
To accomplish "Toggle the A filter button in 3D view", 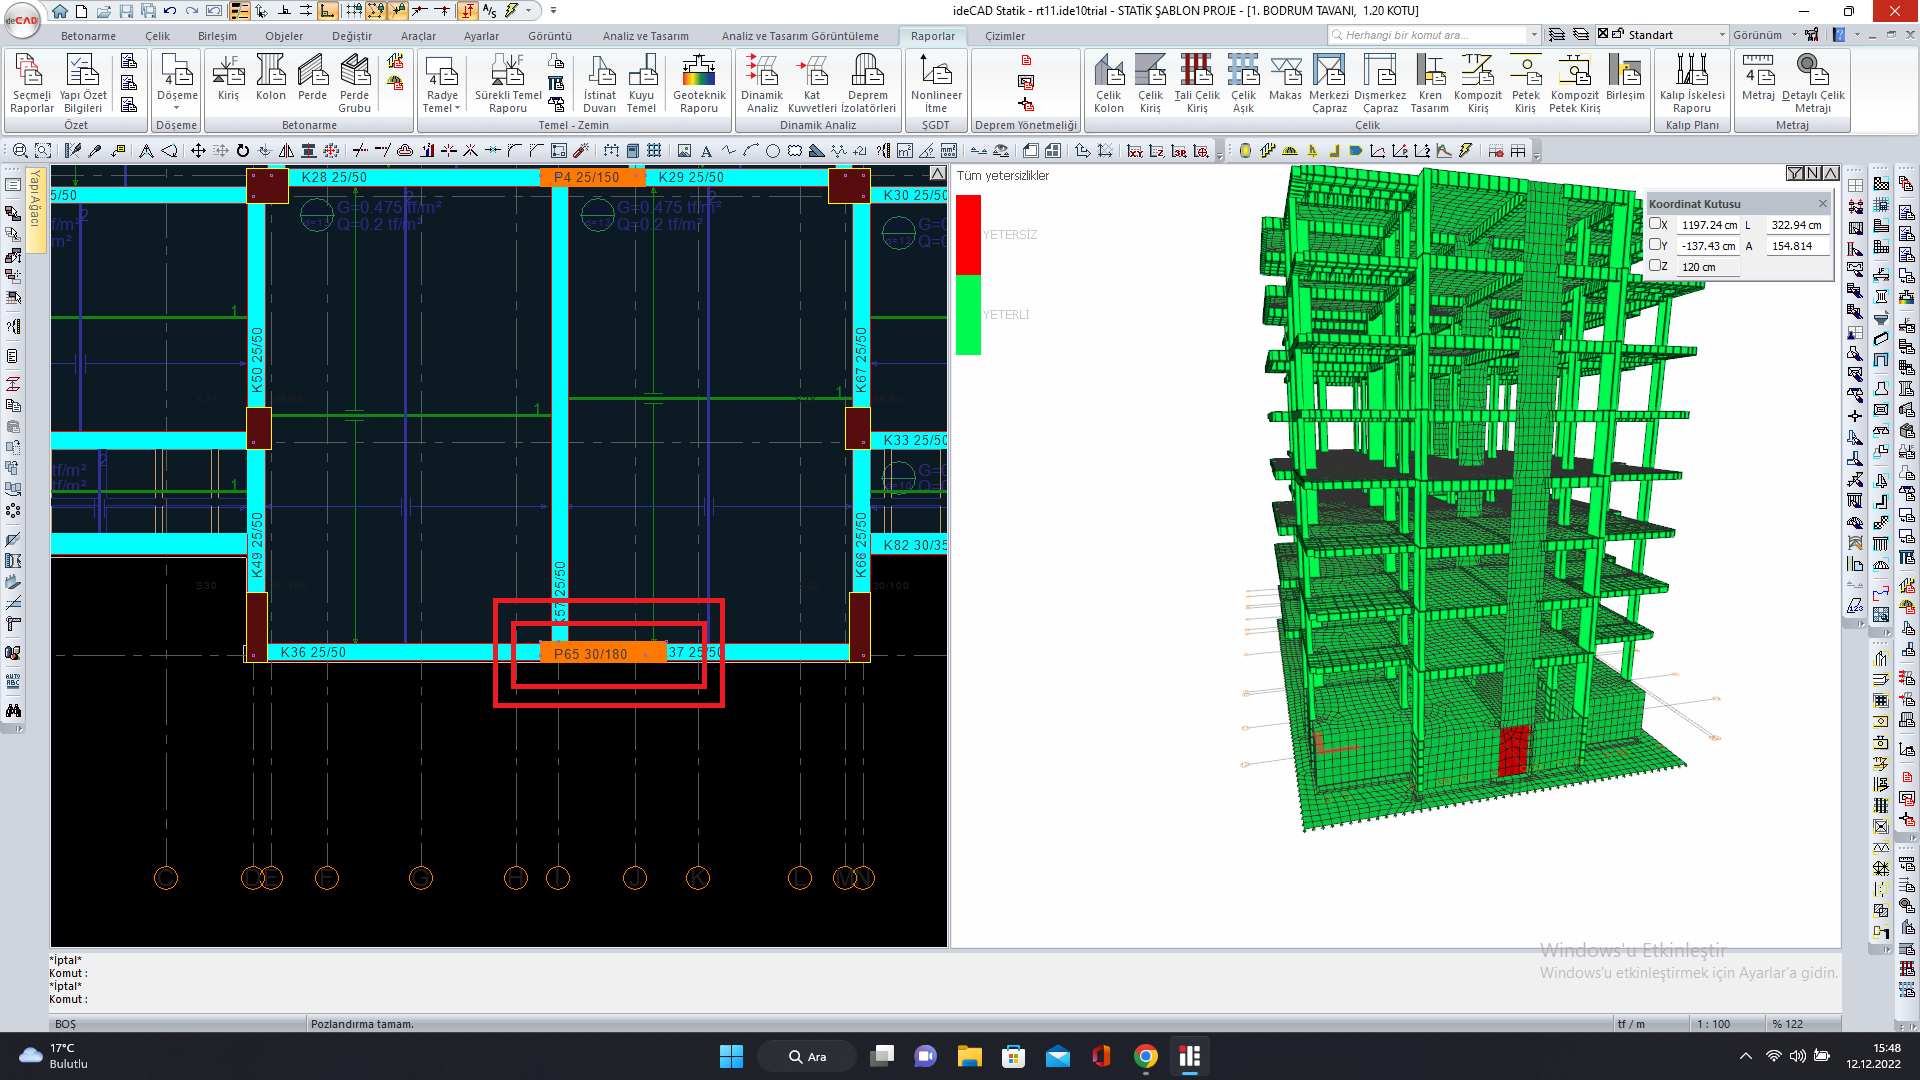I will (x=1831, y=173).
